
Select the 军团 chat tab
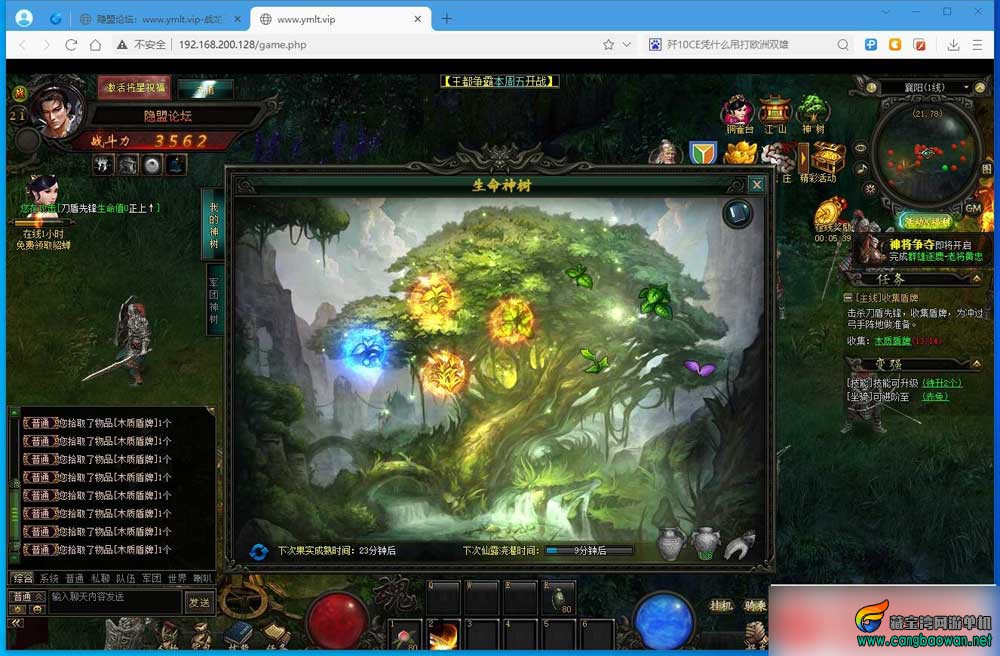click(x=151, y=578)
